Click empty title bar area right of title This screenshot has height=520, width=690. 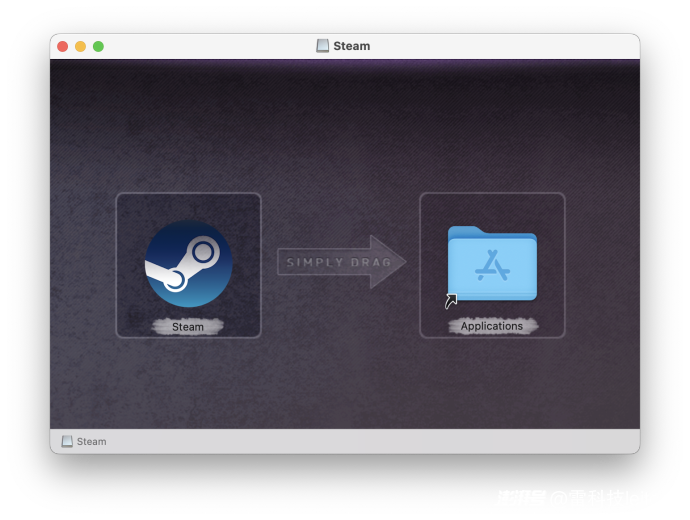500,46
